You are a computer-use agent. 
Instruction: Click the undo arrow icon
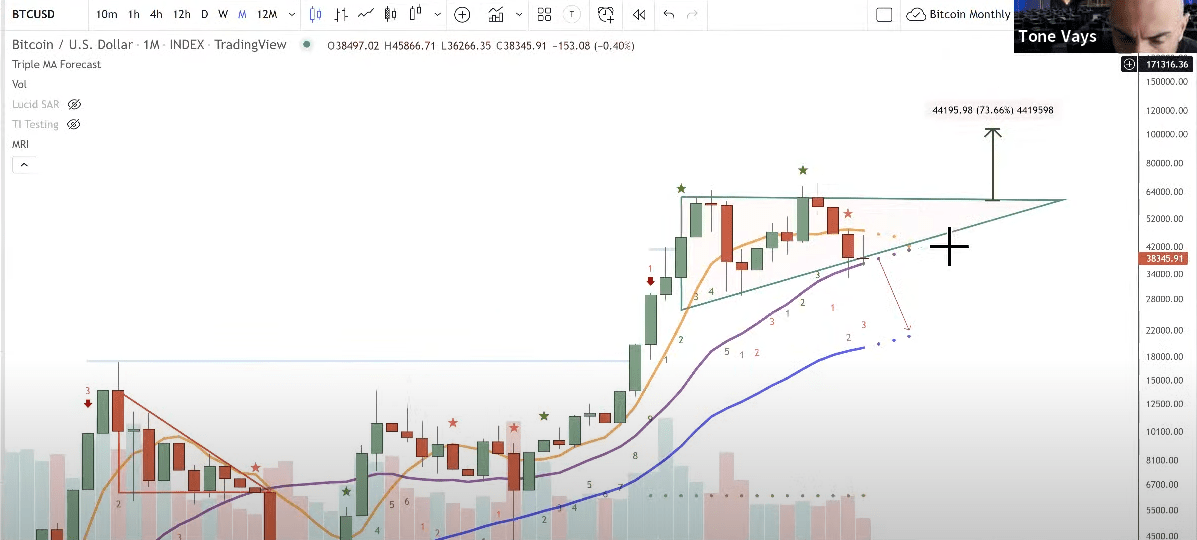(x=669, y=15)
